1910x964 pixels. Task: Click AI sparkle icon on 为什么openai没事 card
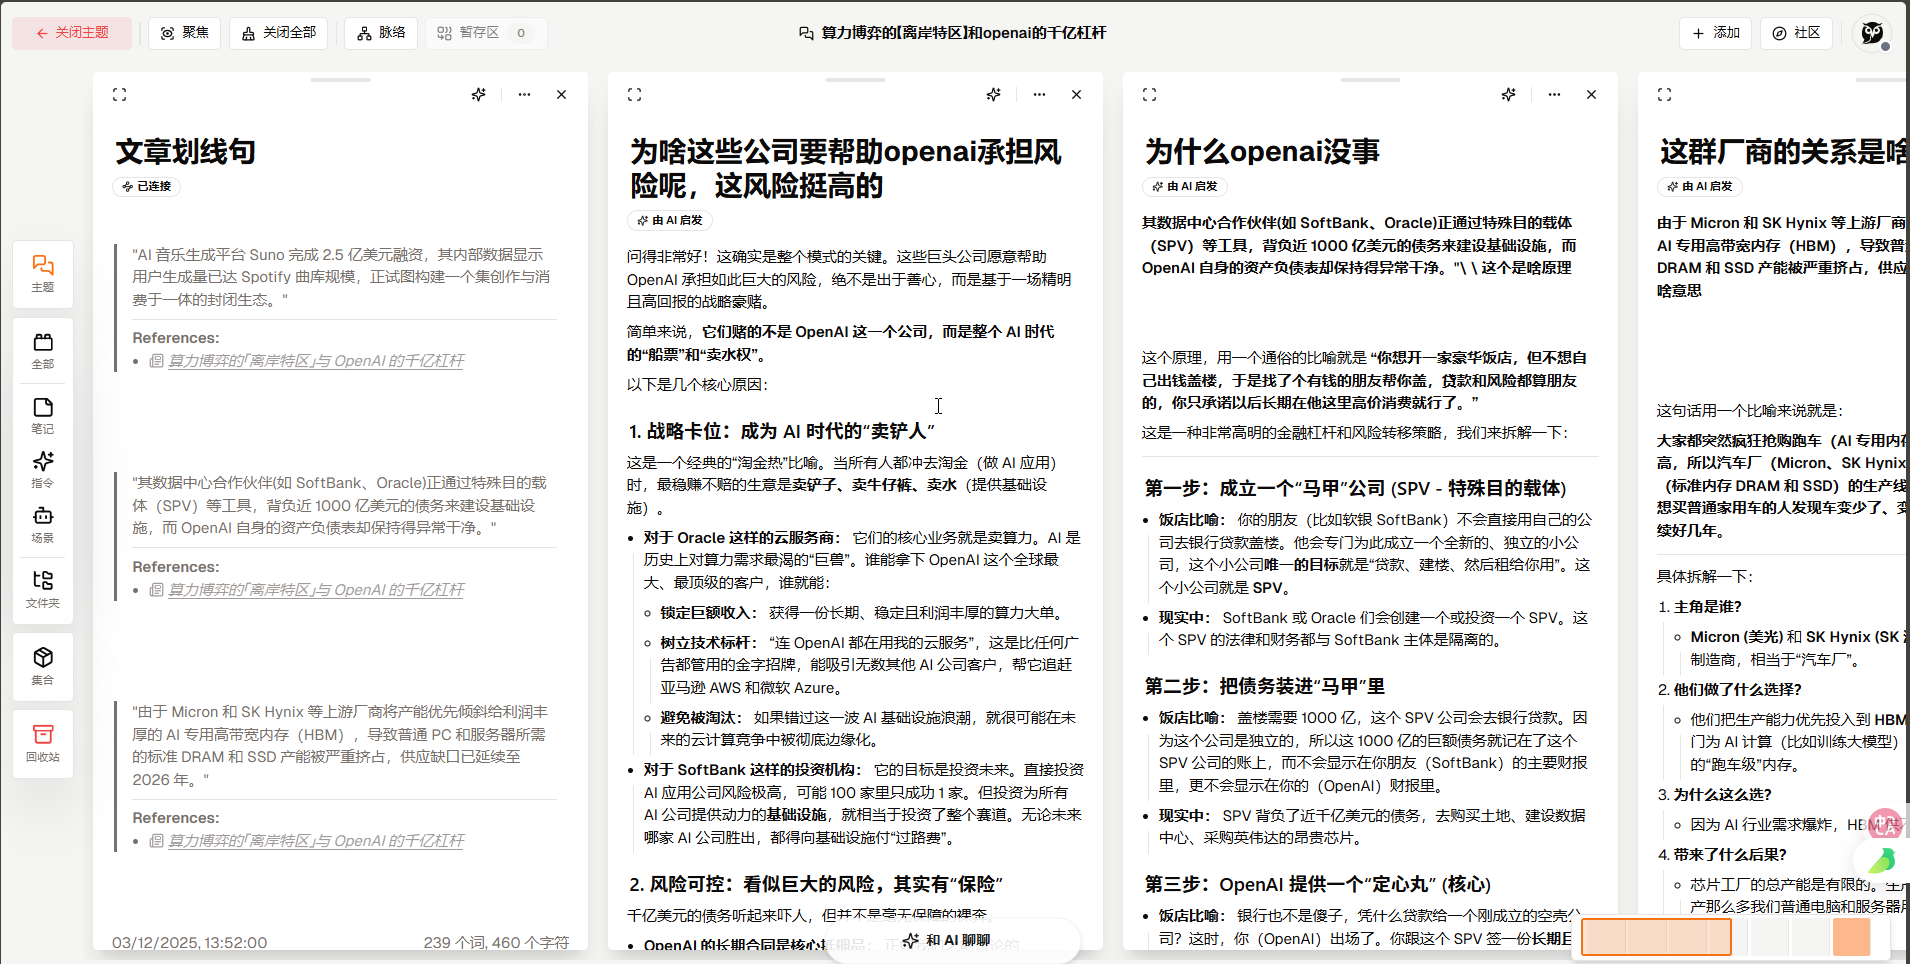point(1508,95)
